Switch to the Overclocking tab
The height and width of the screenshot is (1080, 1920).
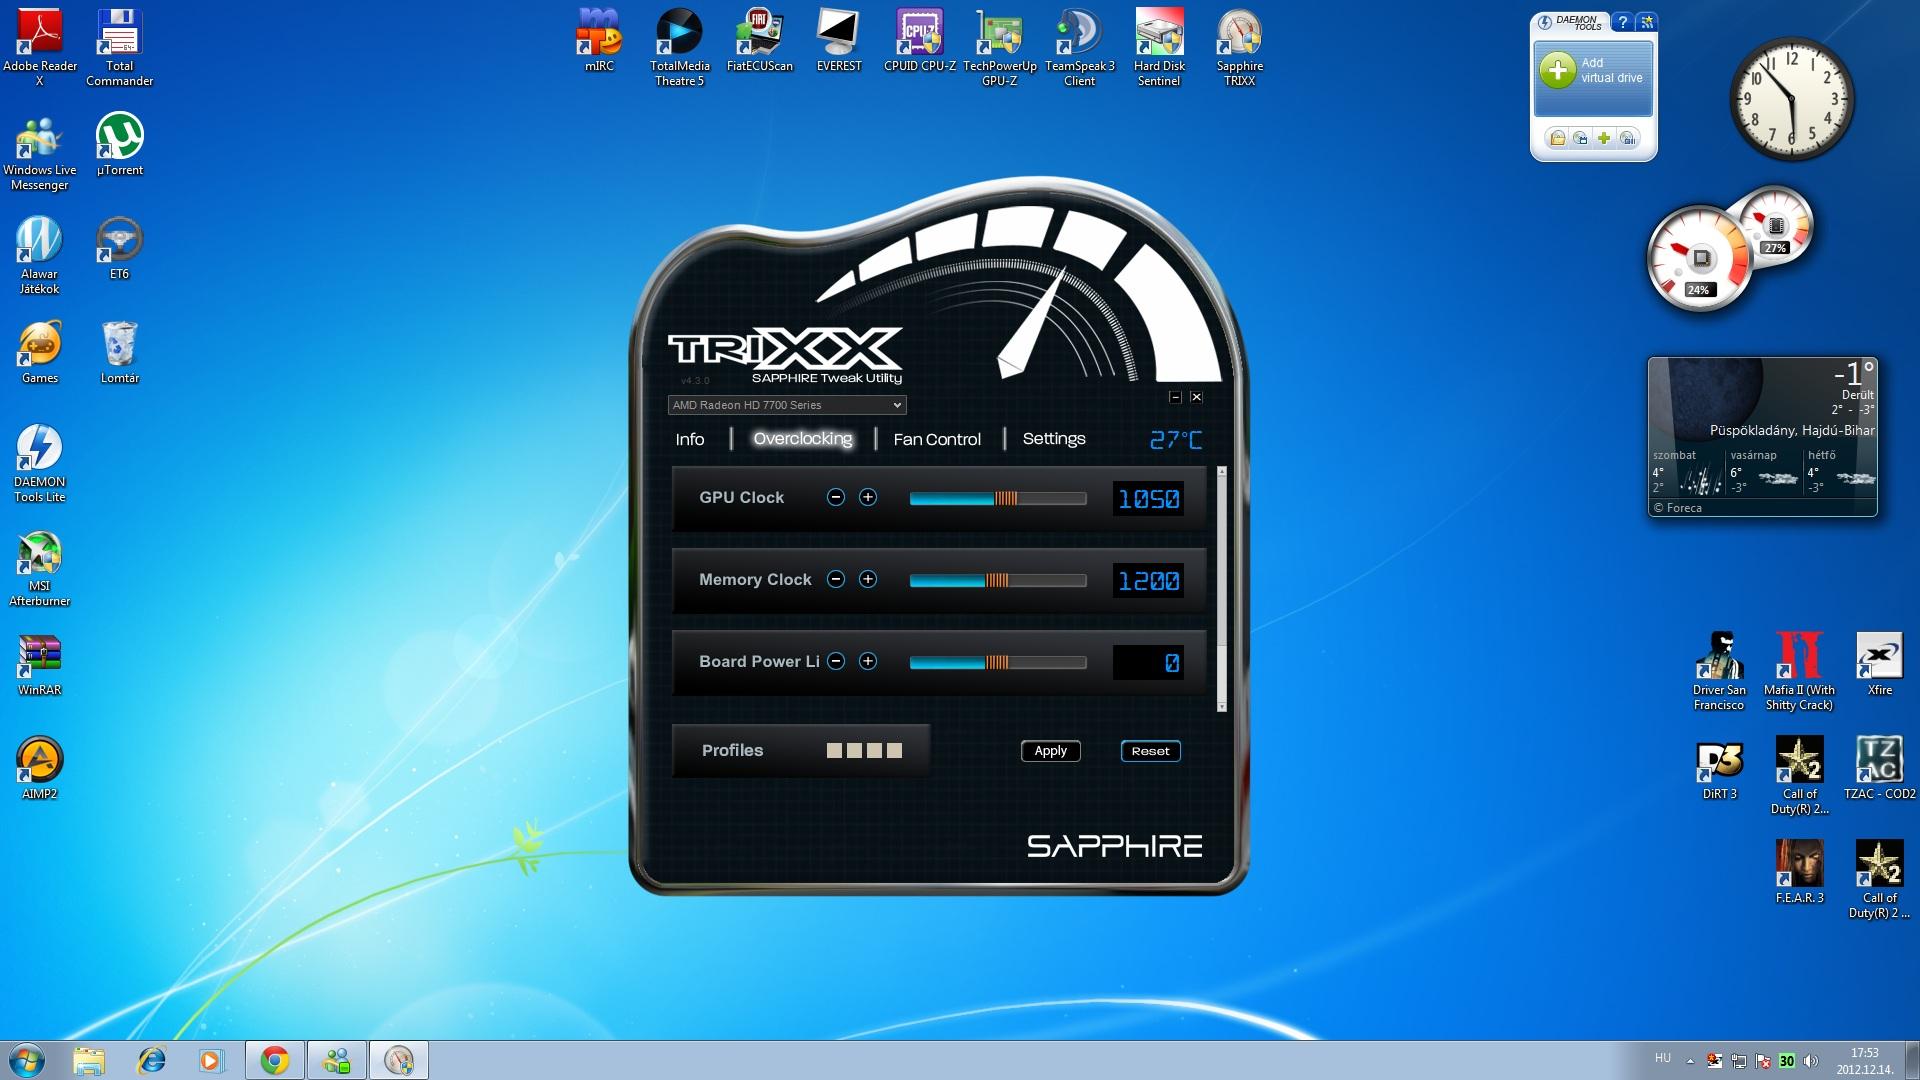tap(803, 439)
